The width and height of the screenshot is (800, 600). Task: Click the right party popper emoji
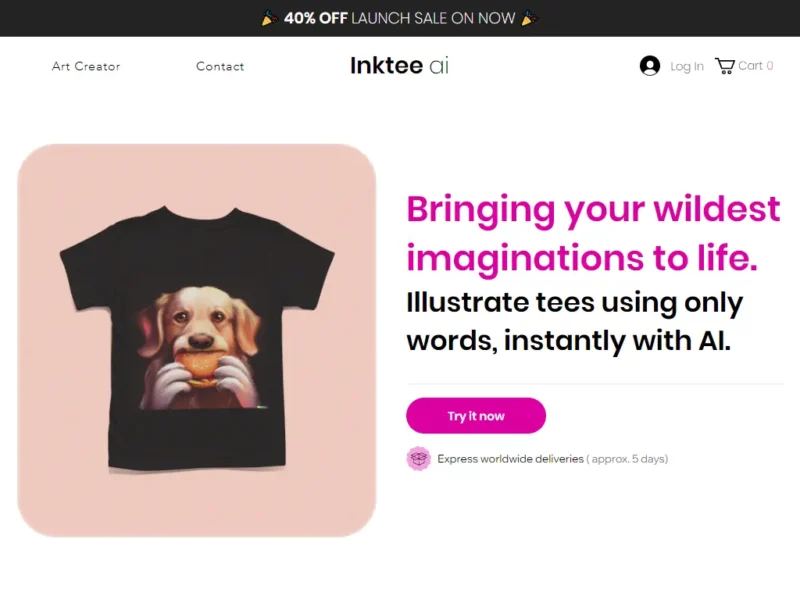tap(530, 18)
